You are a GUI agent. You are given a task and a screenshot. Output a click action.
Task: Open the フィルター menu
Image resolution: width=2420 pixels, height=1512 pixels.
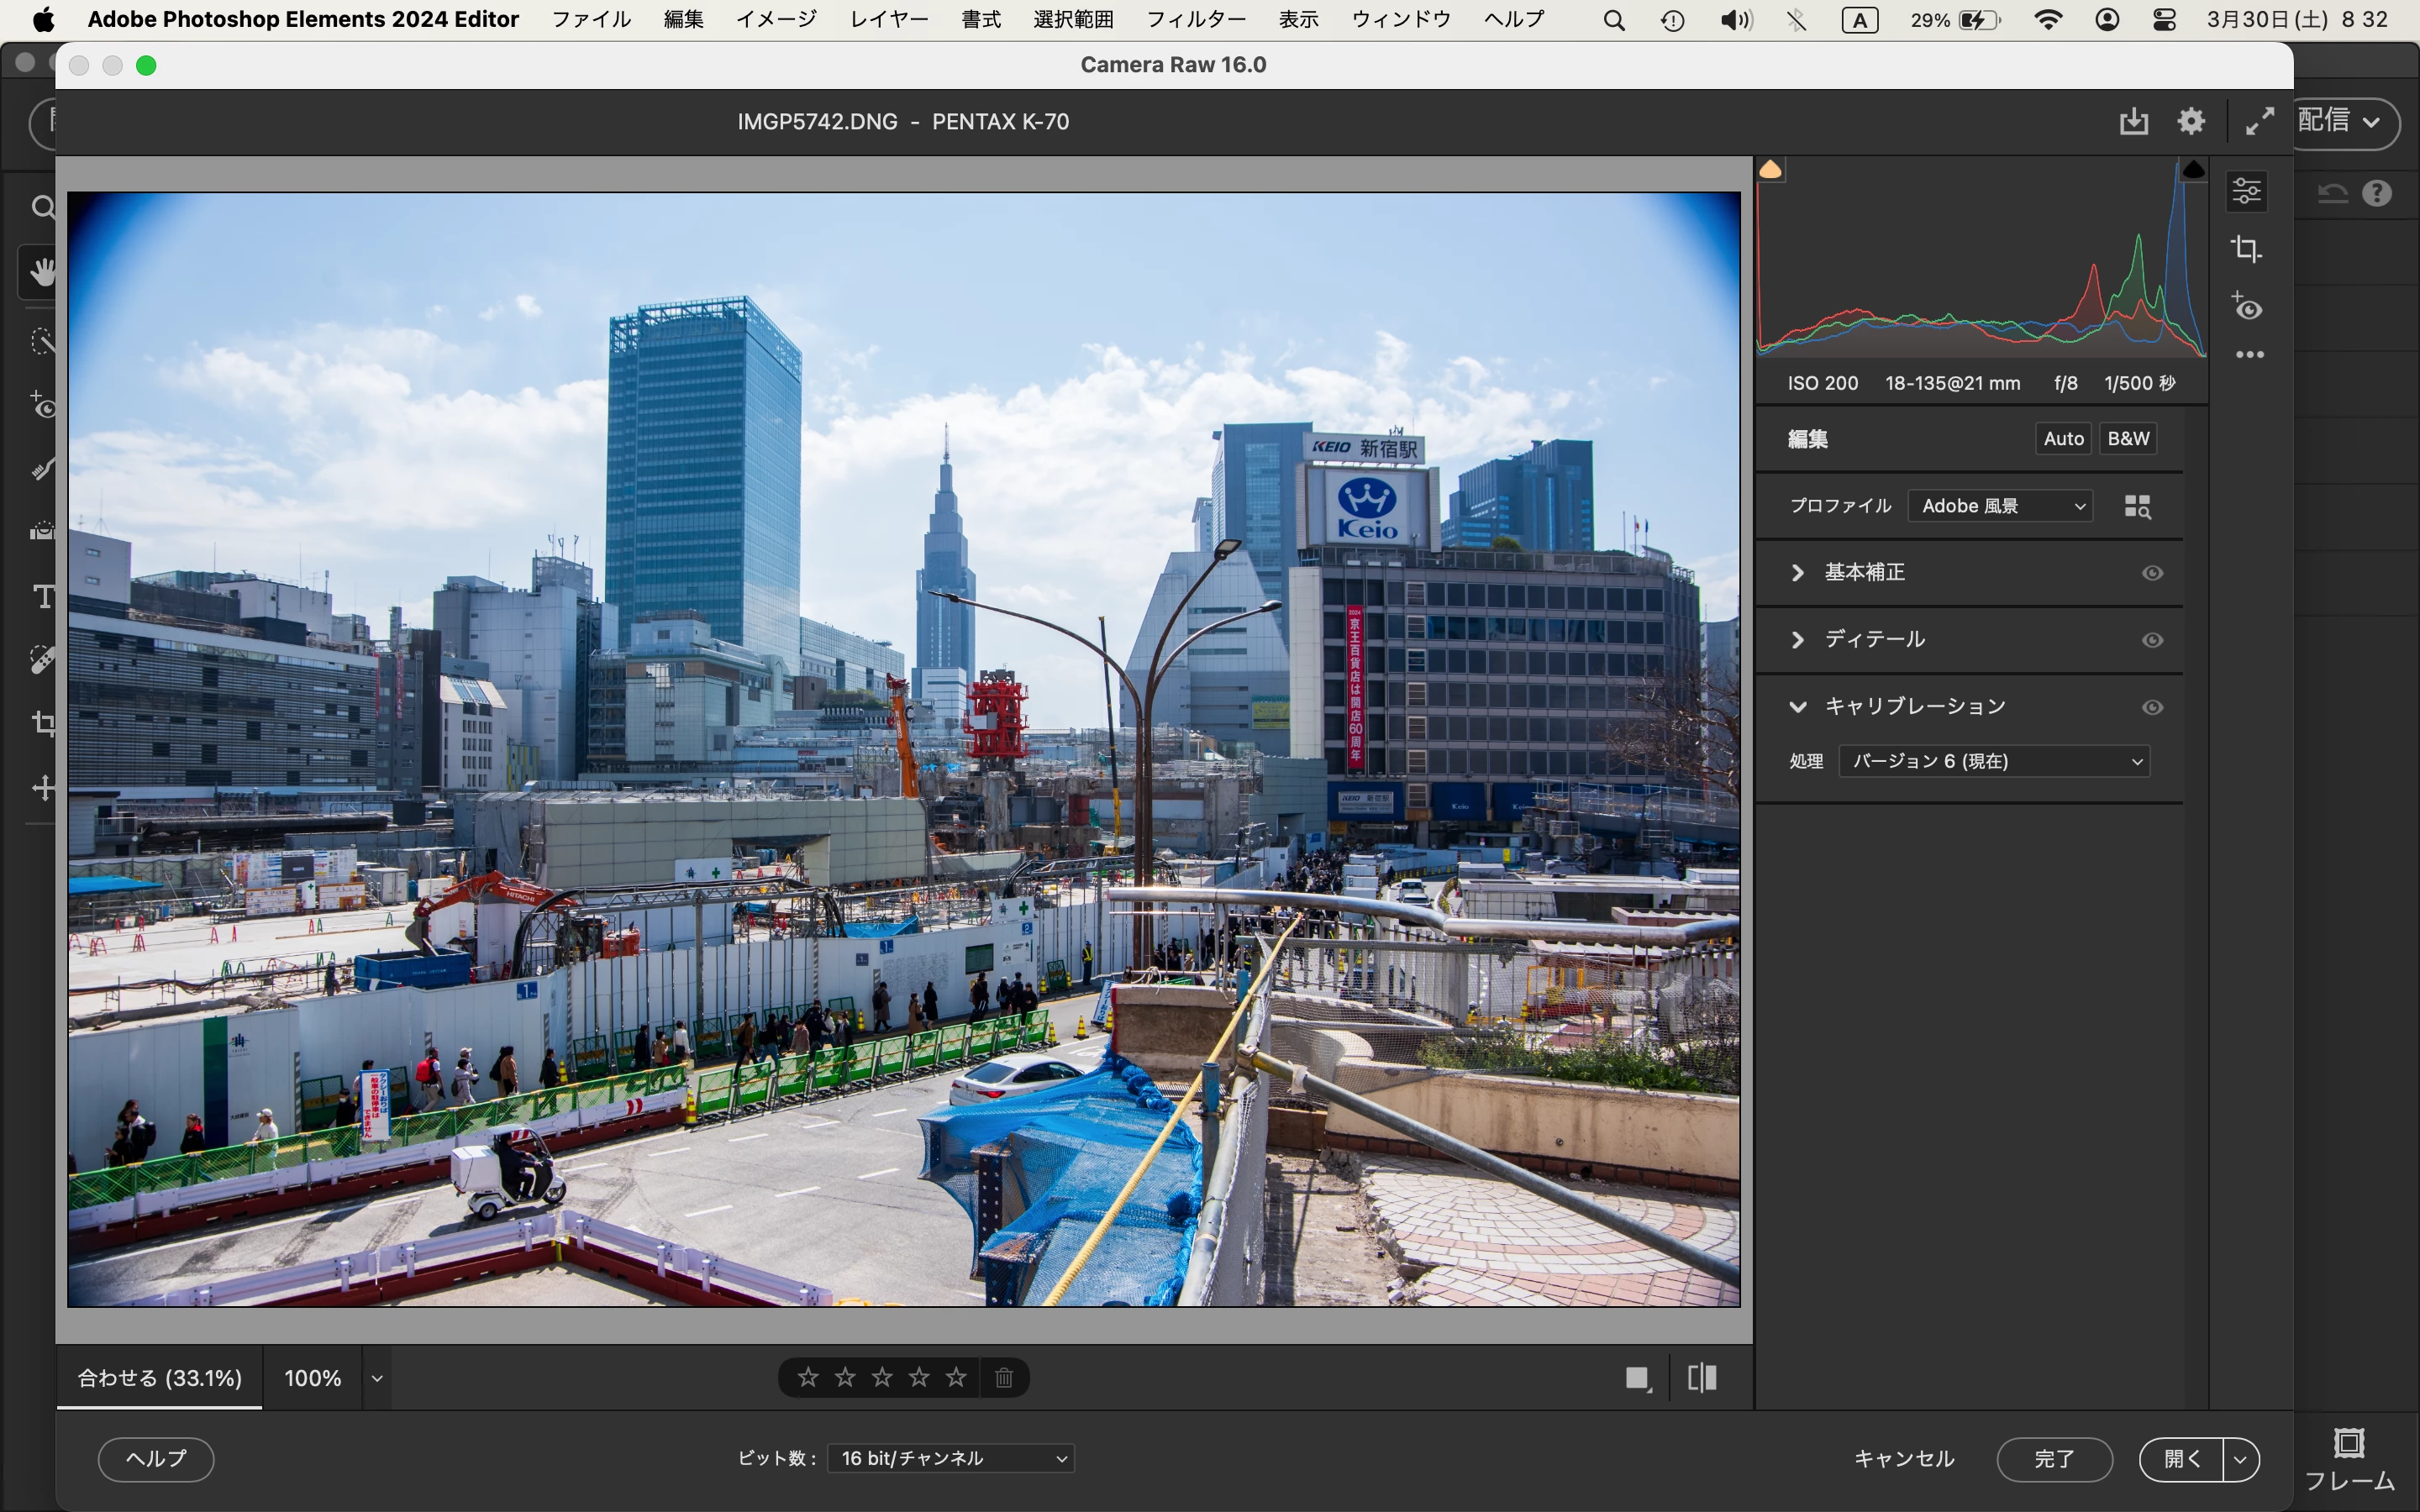pos(1195,19)
